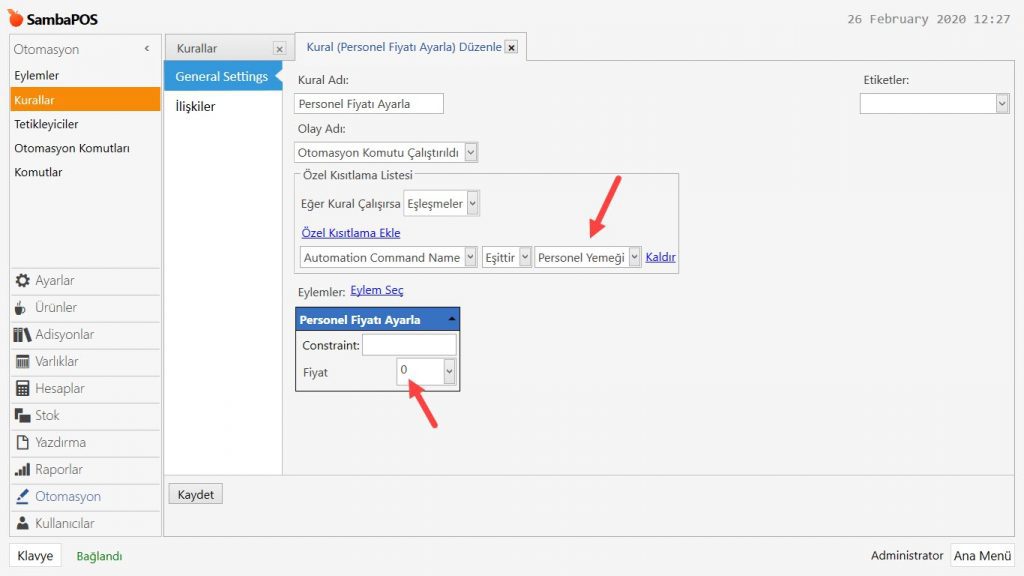The width and height of the screenshot is (1024, 576).
Task: Click the Stok truck icon
Action: pos(22,416)
